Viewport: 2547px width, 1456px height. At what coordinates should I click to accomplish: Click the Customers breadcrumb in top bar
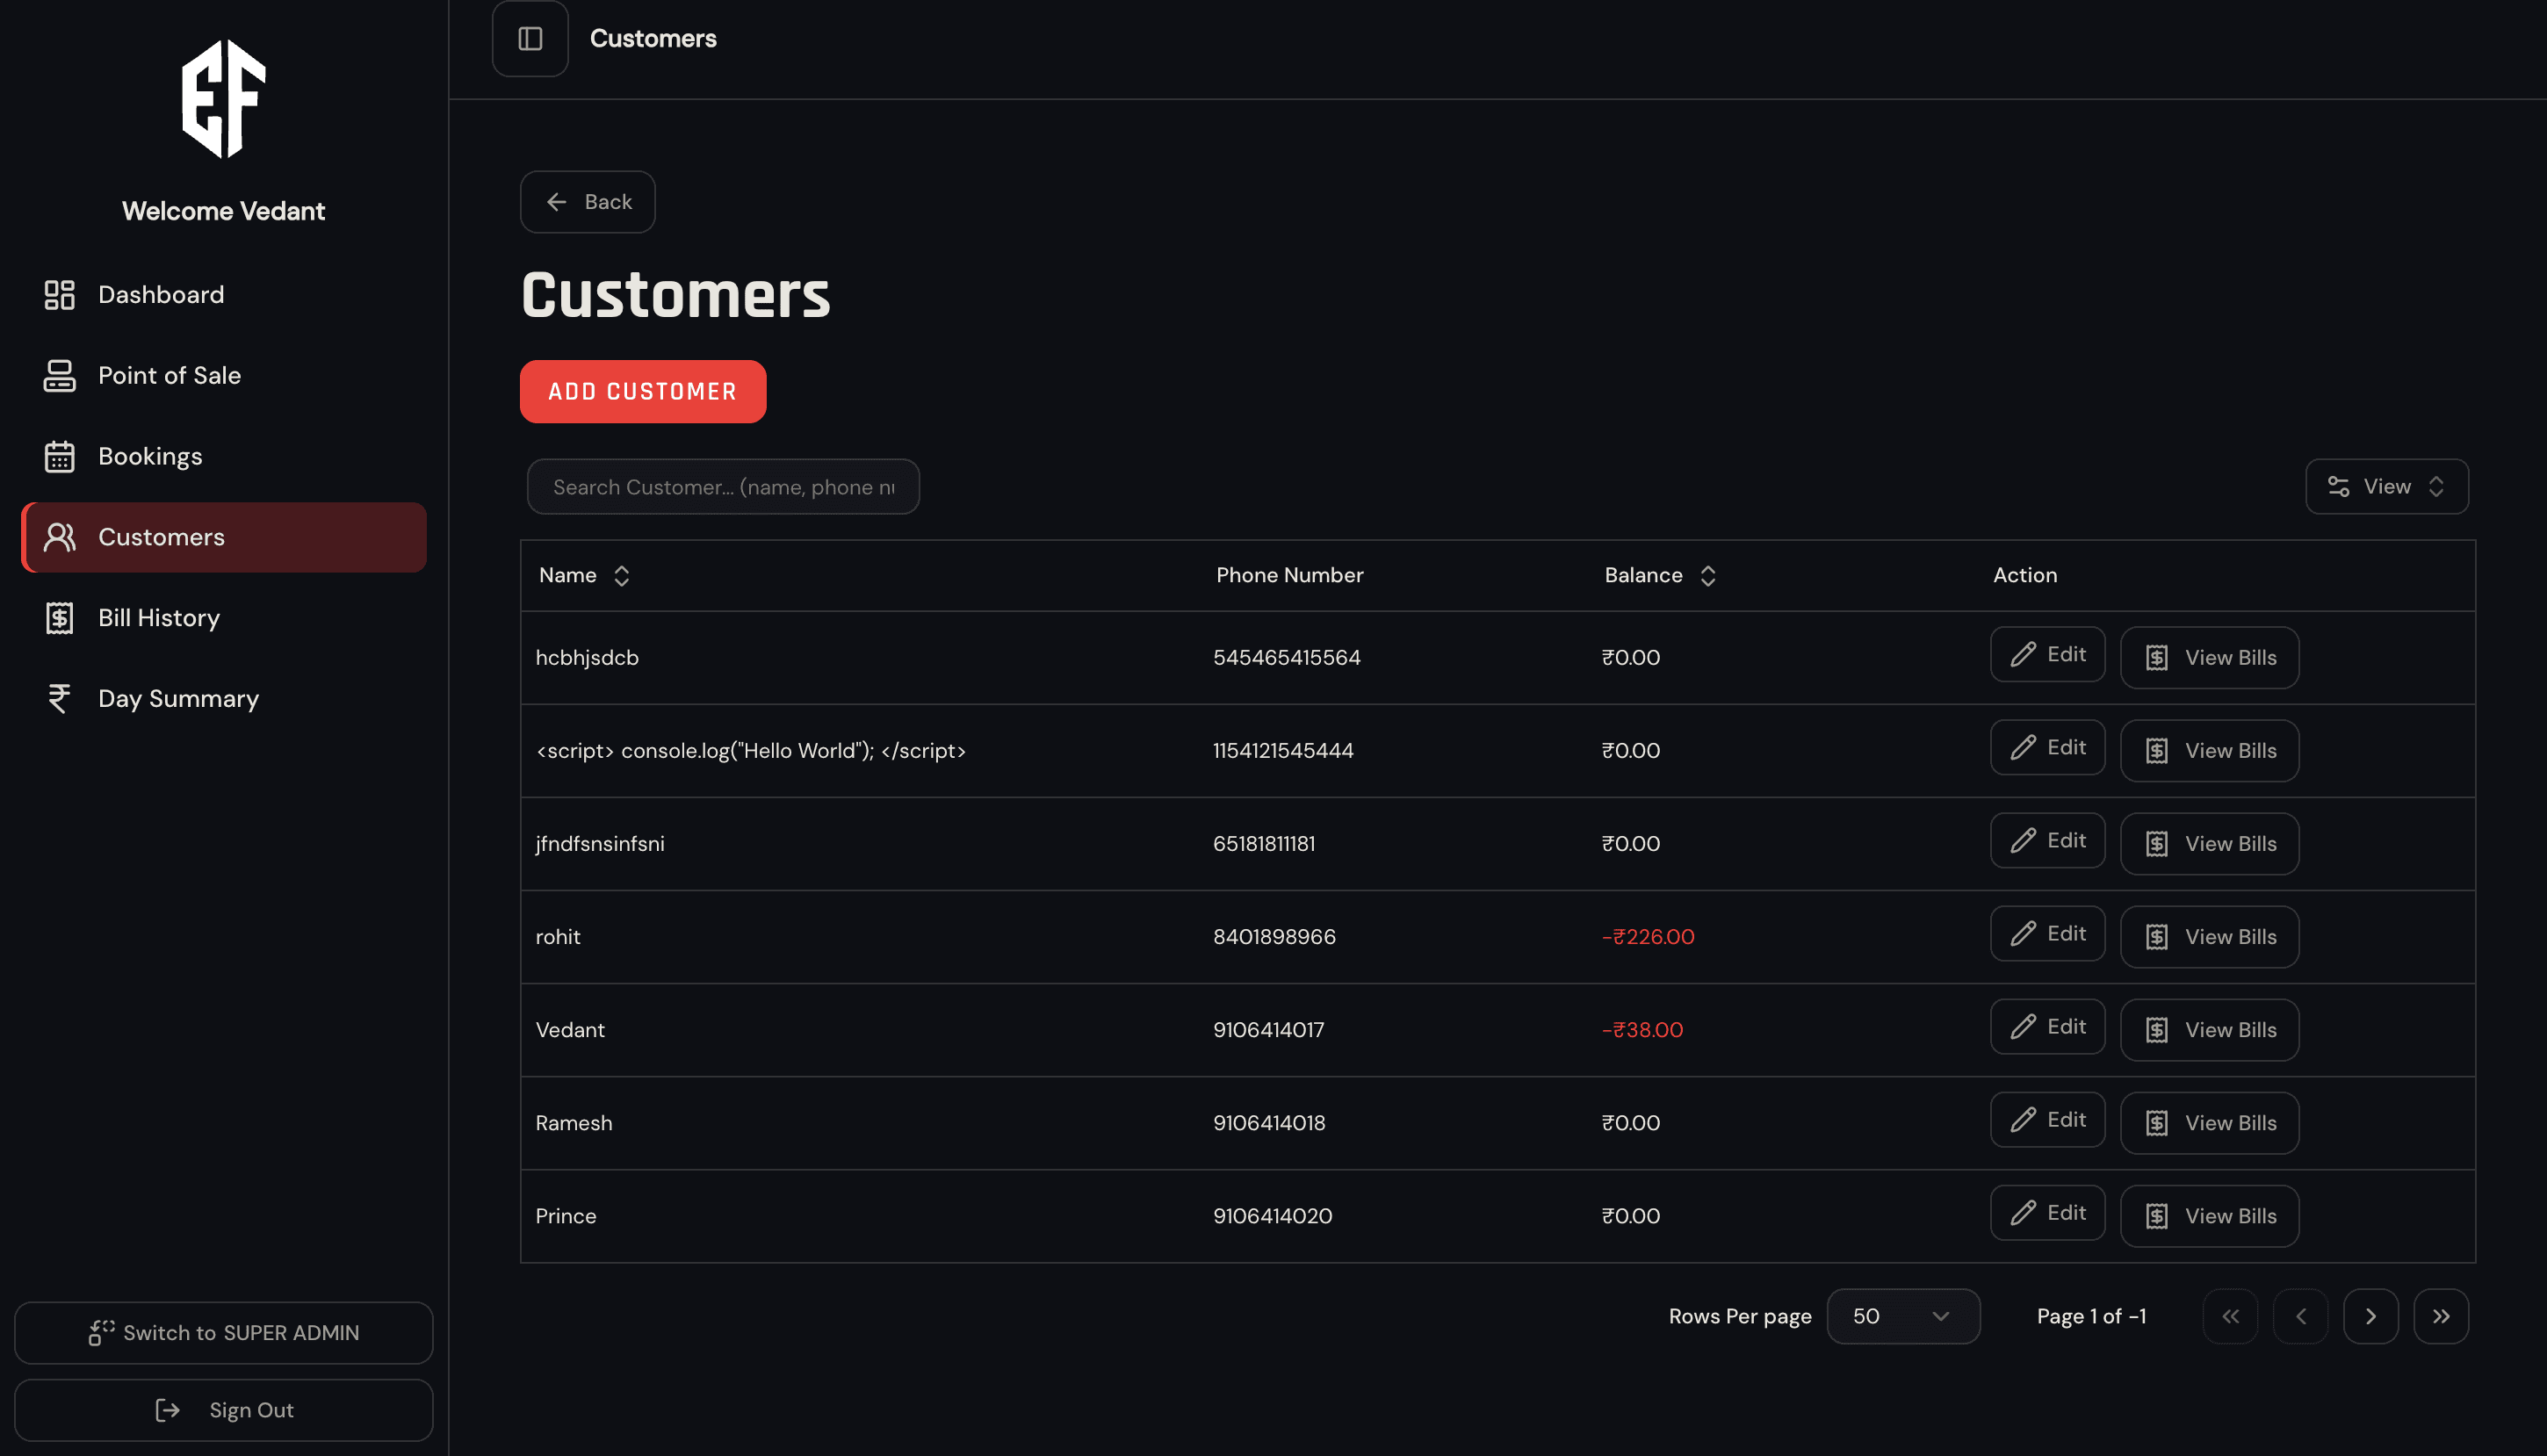click(653, 39)
